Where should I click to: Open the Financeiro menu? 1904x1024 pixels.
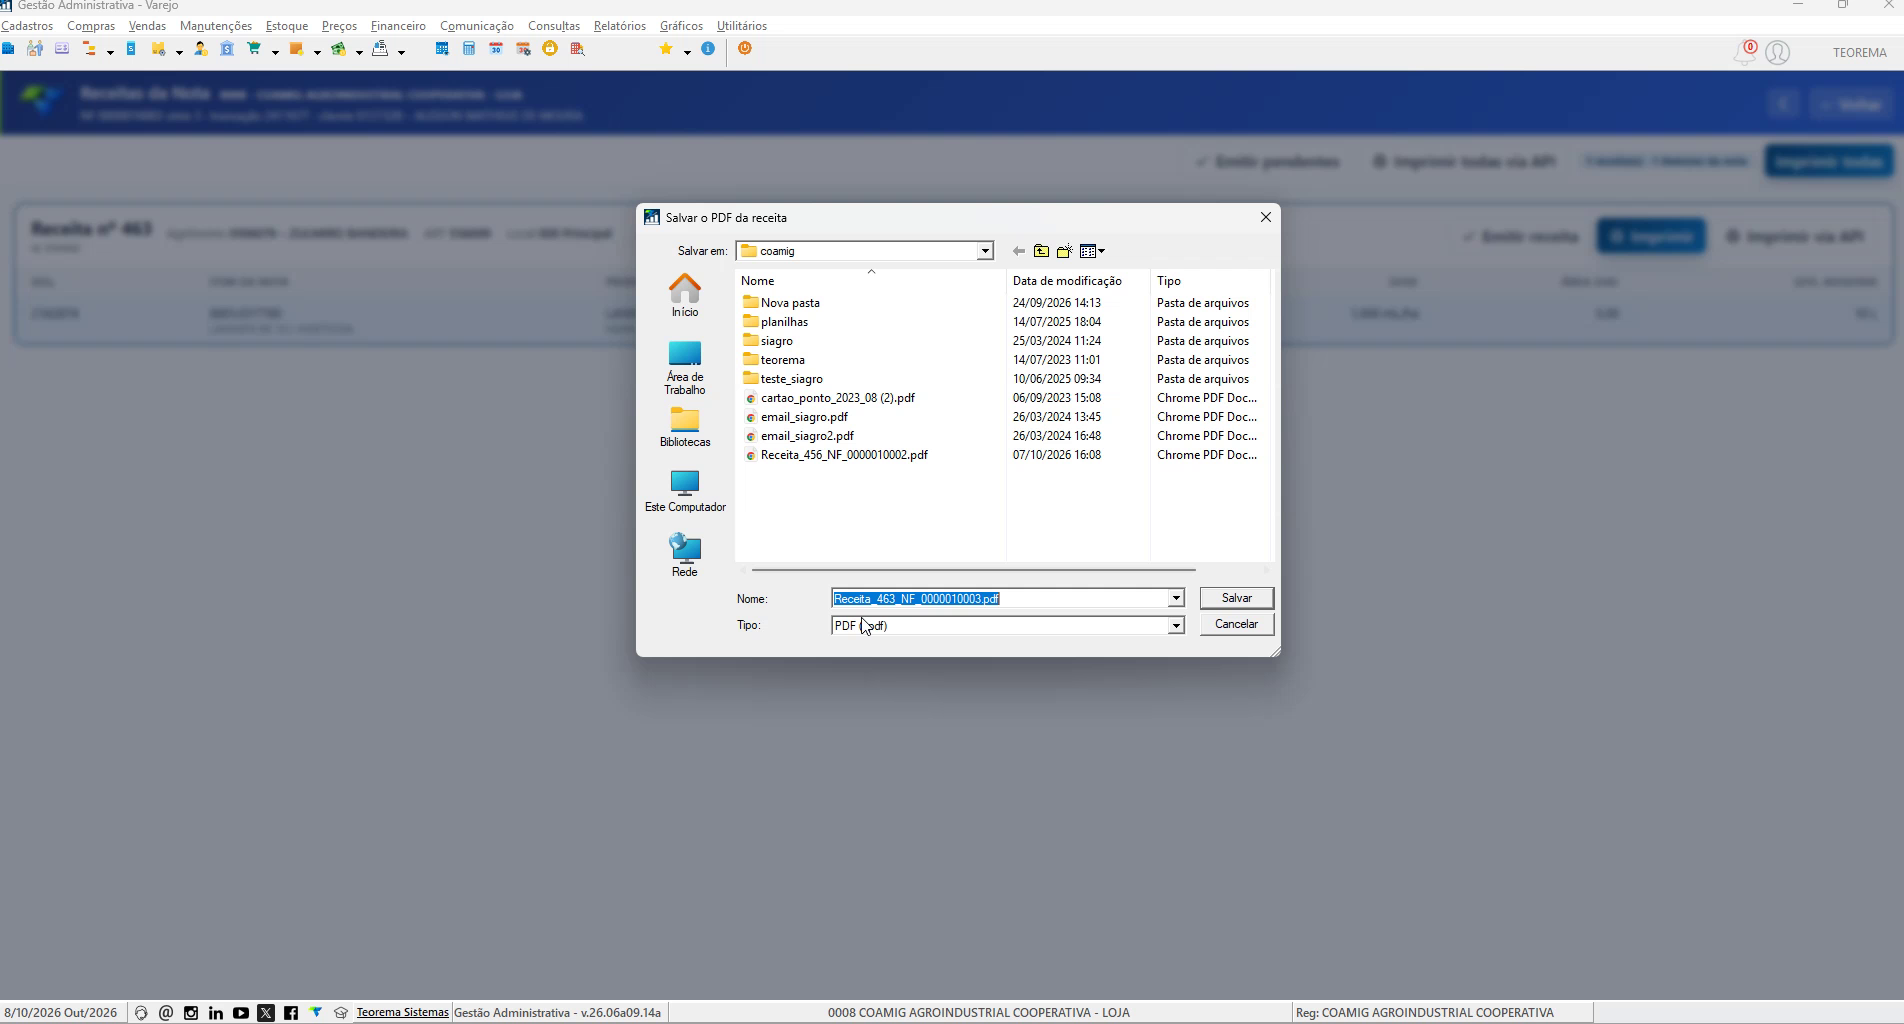(x=398, y=26)
